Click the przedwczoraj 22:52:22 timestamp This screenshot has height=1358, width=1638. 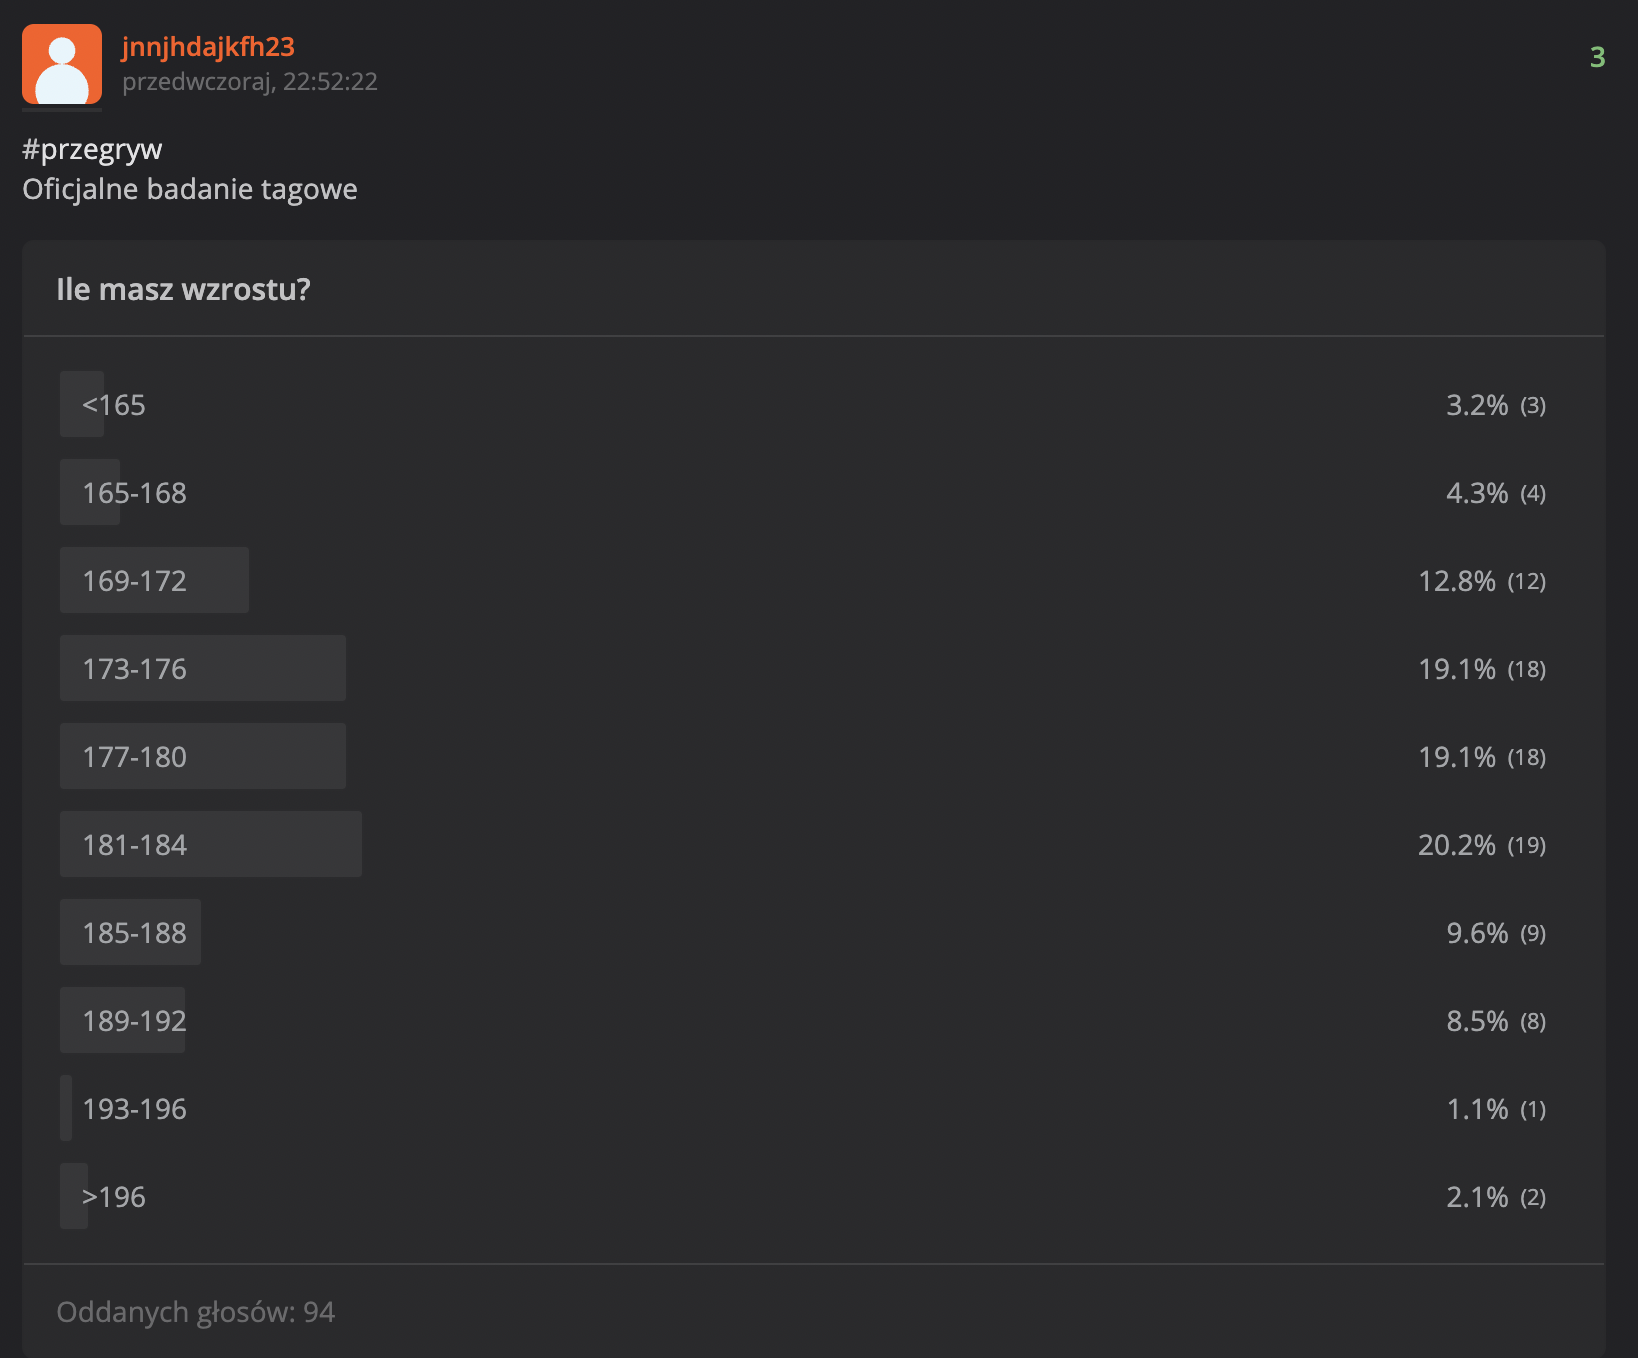[250, 82]
